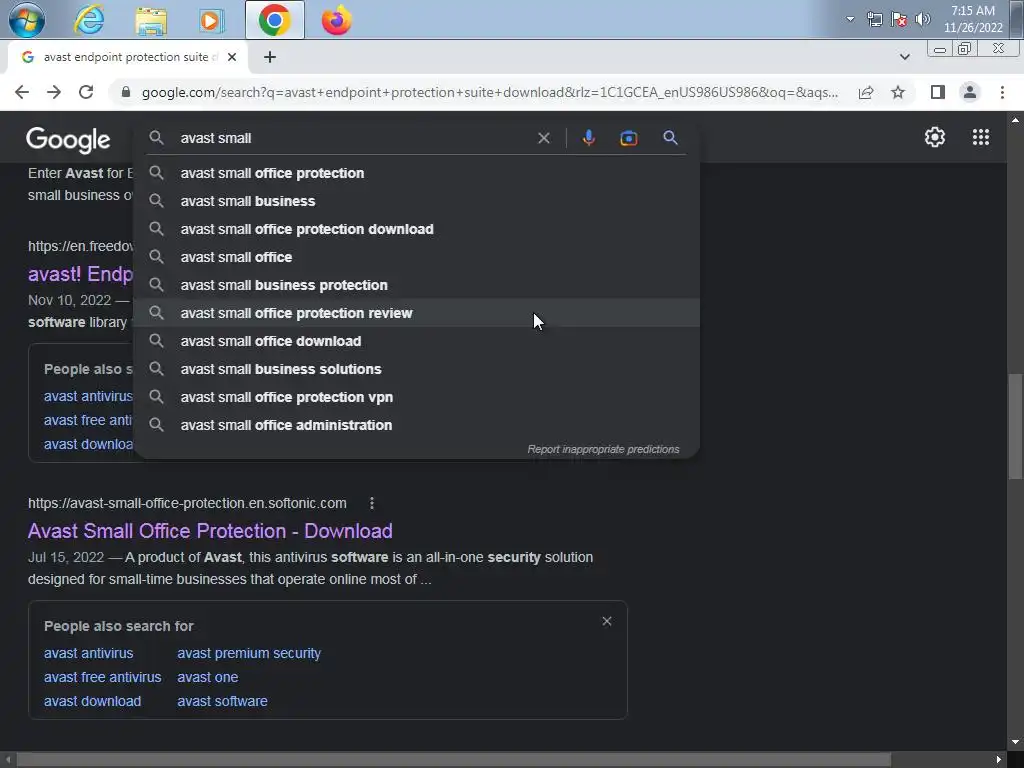The width and height of the screenshot is (1024, 768).
Task: Click the vertical scrollbar down arrow
Action: 1015,742
